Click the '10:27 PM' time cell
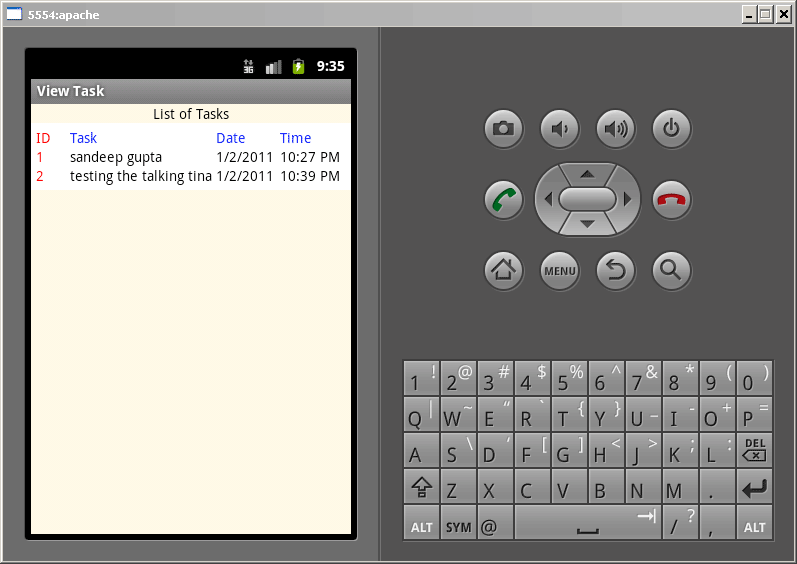This screenshot has width=797, height=564. point(310,157)
